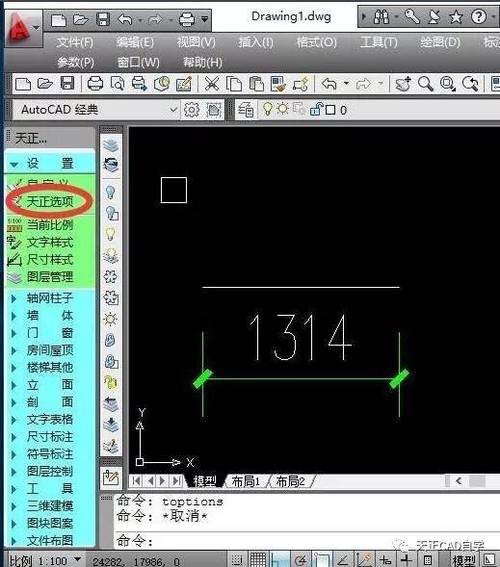The height and width of the screenshot is (567, 500).
Task: Select the Zoom Realtime magnifier
Action: tap(425, 84)
